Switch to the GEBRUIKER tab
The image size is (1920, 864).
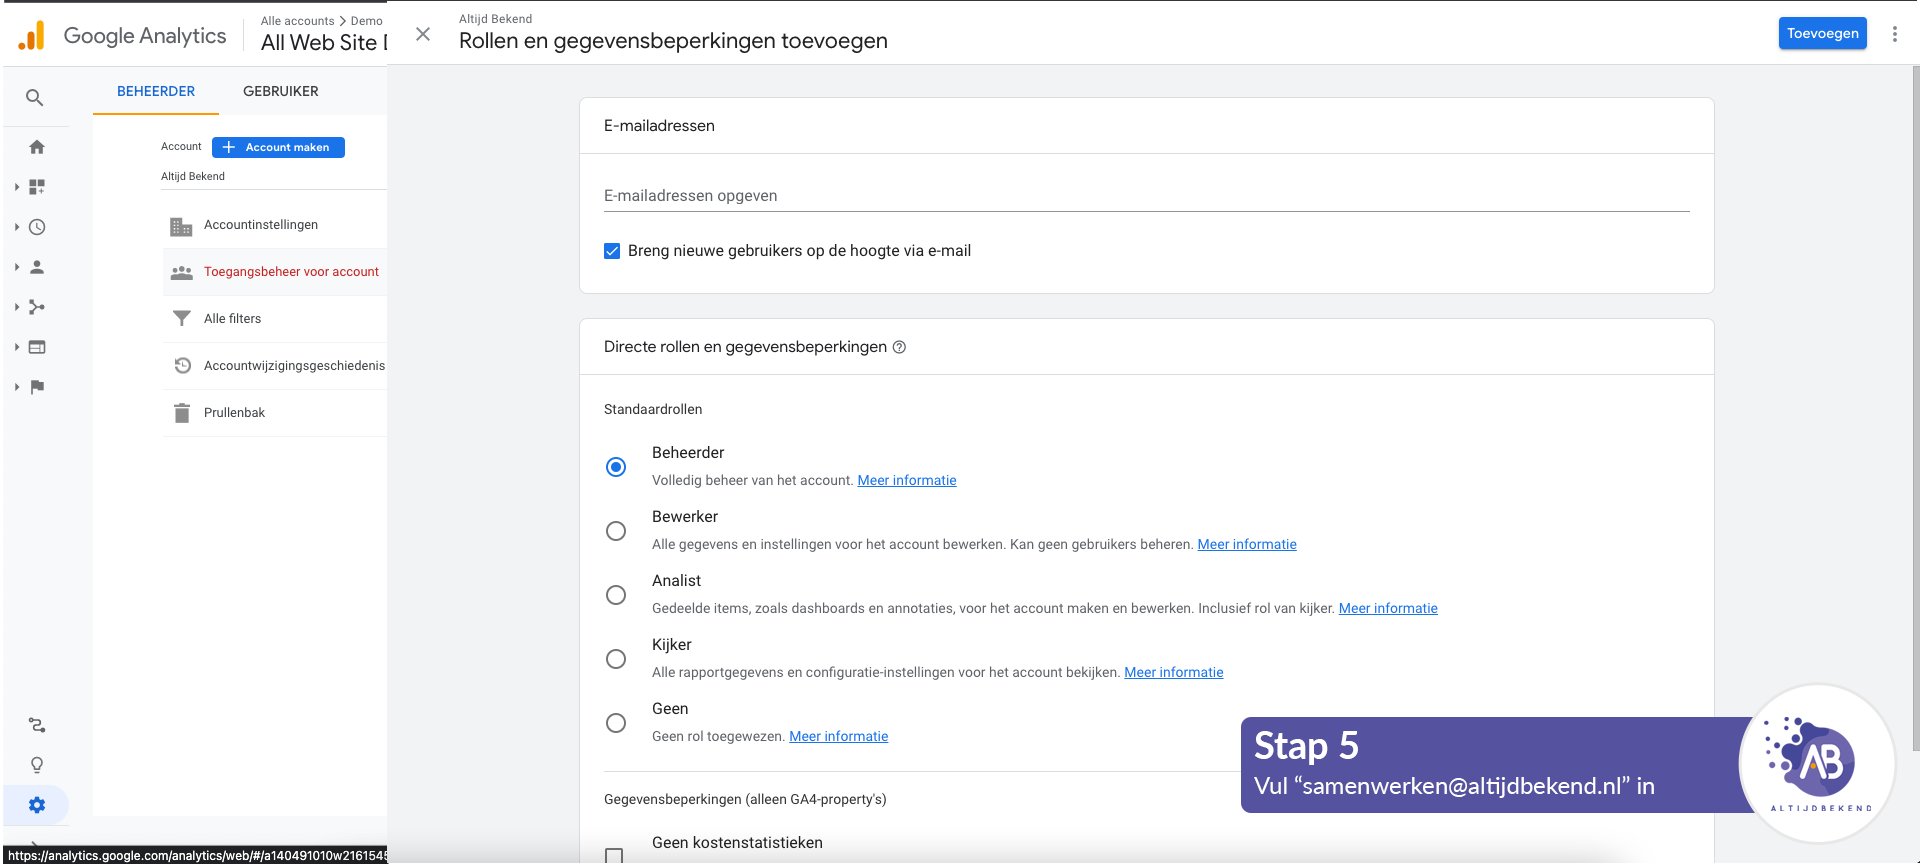[x=280, y=91]
